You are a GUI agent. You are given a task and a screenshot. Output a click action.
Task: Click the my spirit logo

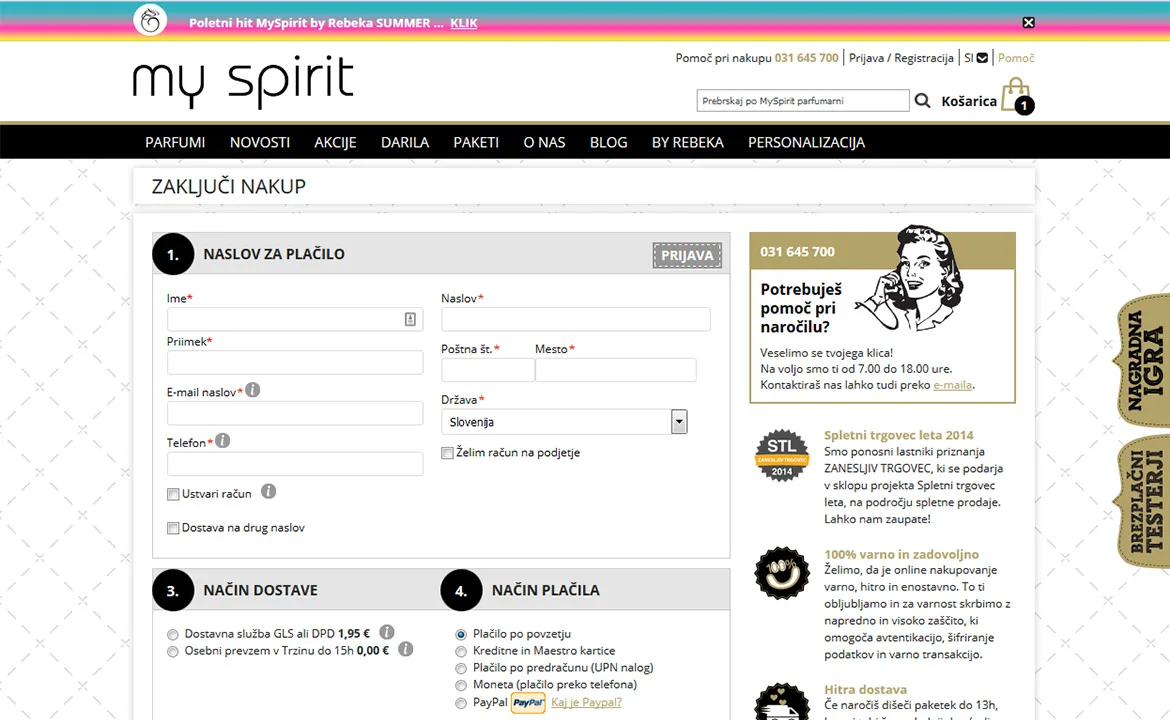point(243,81)
